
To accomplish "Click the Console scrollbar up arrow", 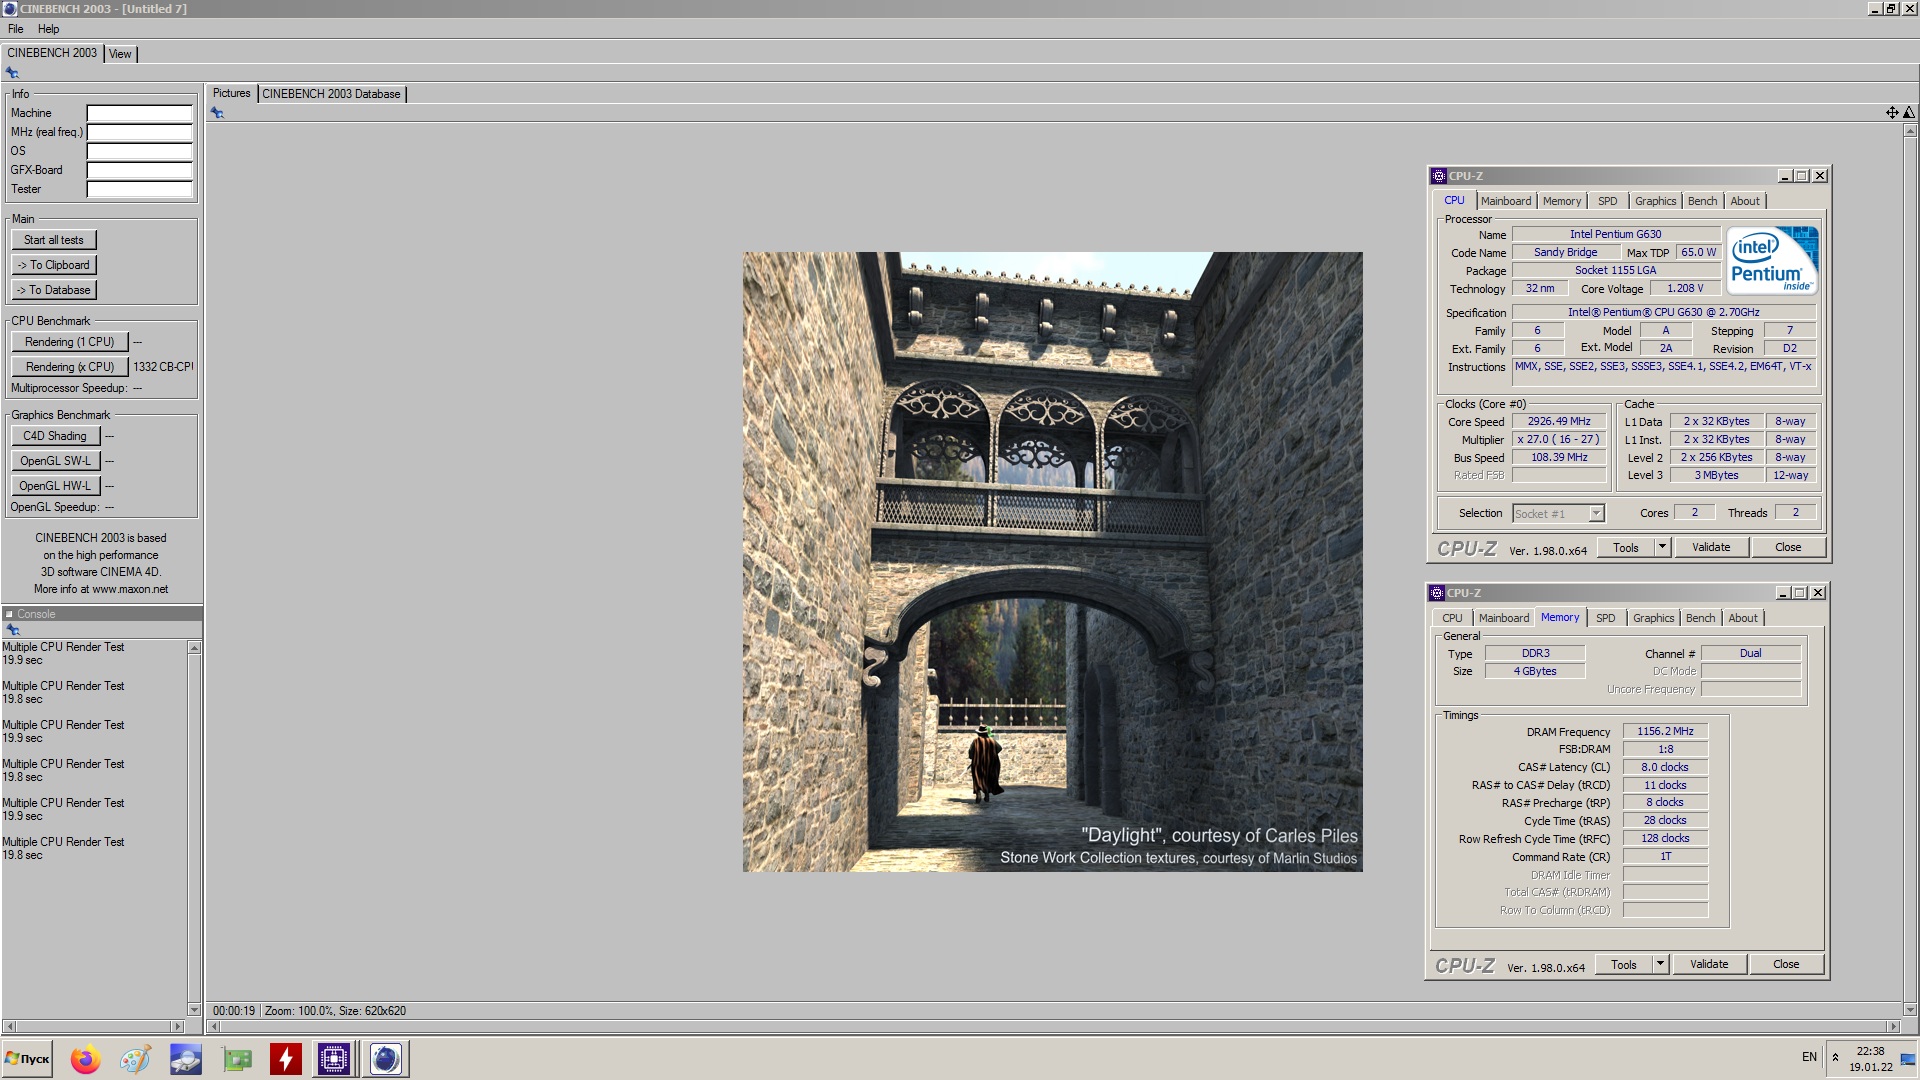I will (x=194, y=648).
